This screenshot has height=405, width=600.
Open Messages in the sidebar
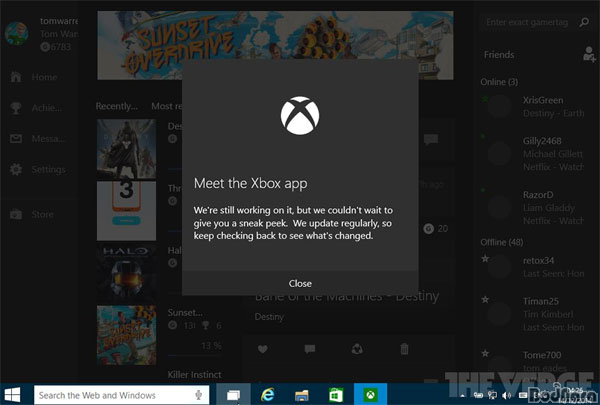click(39, 139)
